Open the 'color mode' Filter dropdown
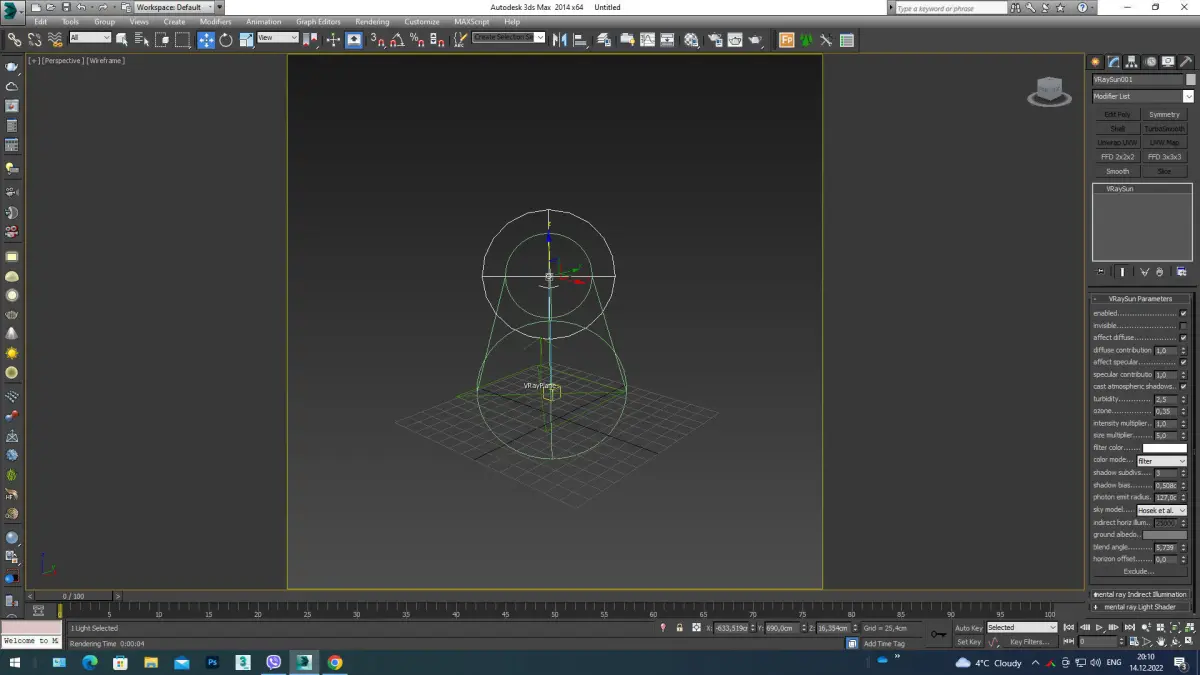This screenshot has height=675, width=1200. pos(1161,461)
